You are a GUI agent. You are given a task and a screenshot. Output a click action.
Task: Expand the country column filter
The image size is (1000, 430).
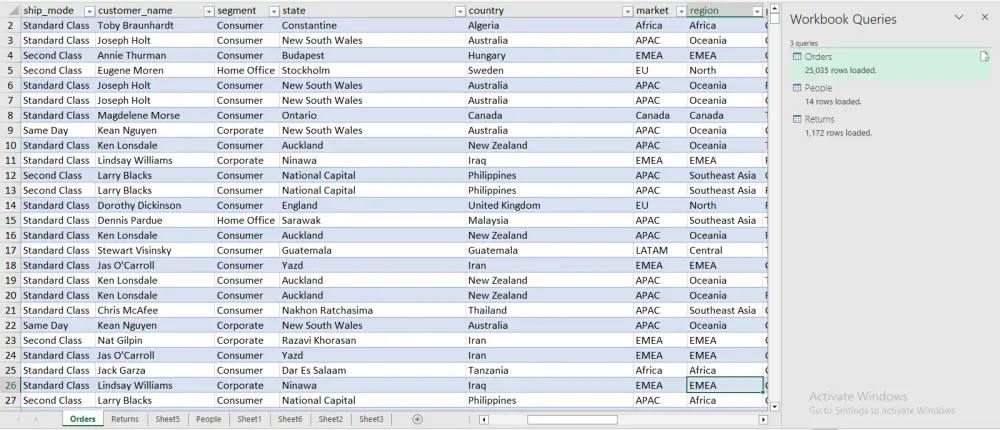tap(625, 11)
